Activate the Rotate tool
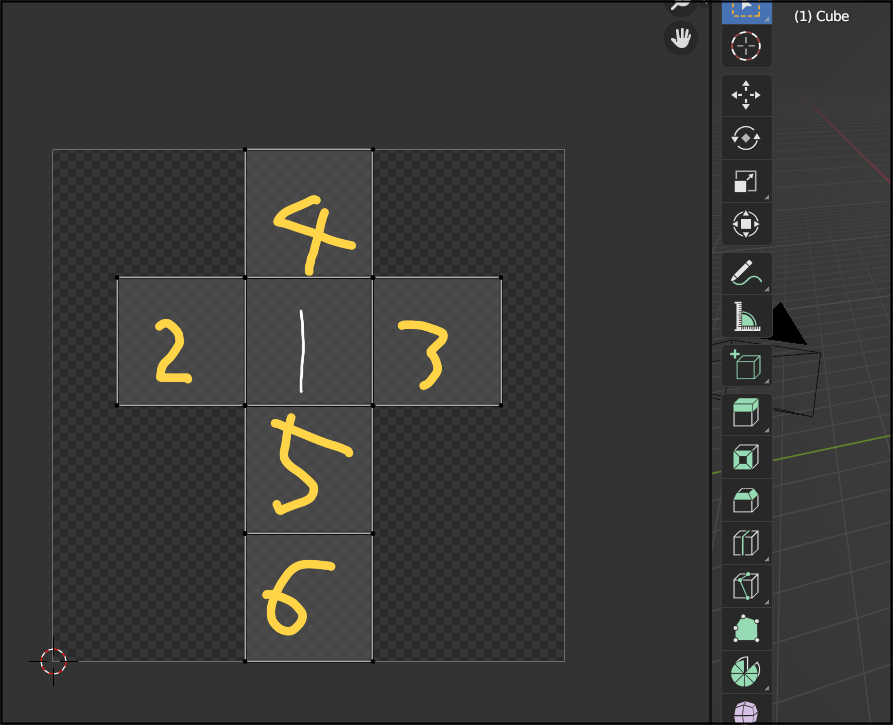Screen dimensions: 893x725 point(747,138)
